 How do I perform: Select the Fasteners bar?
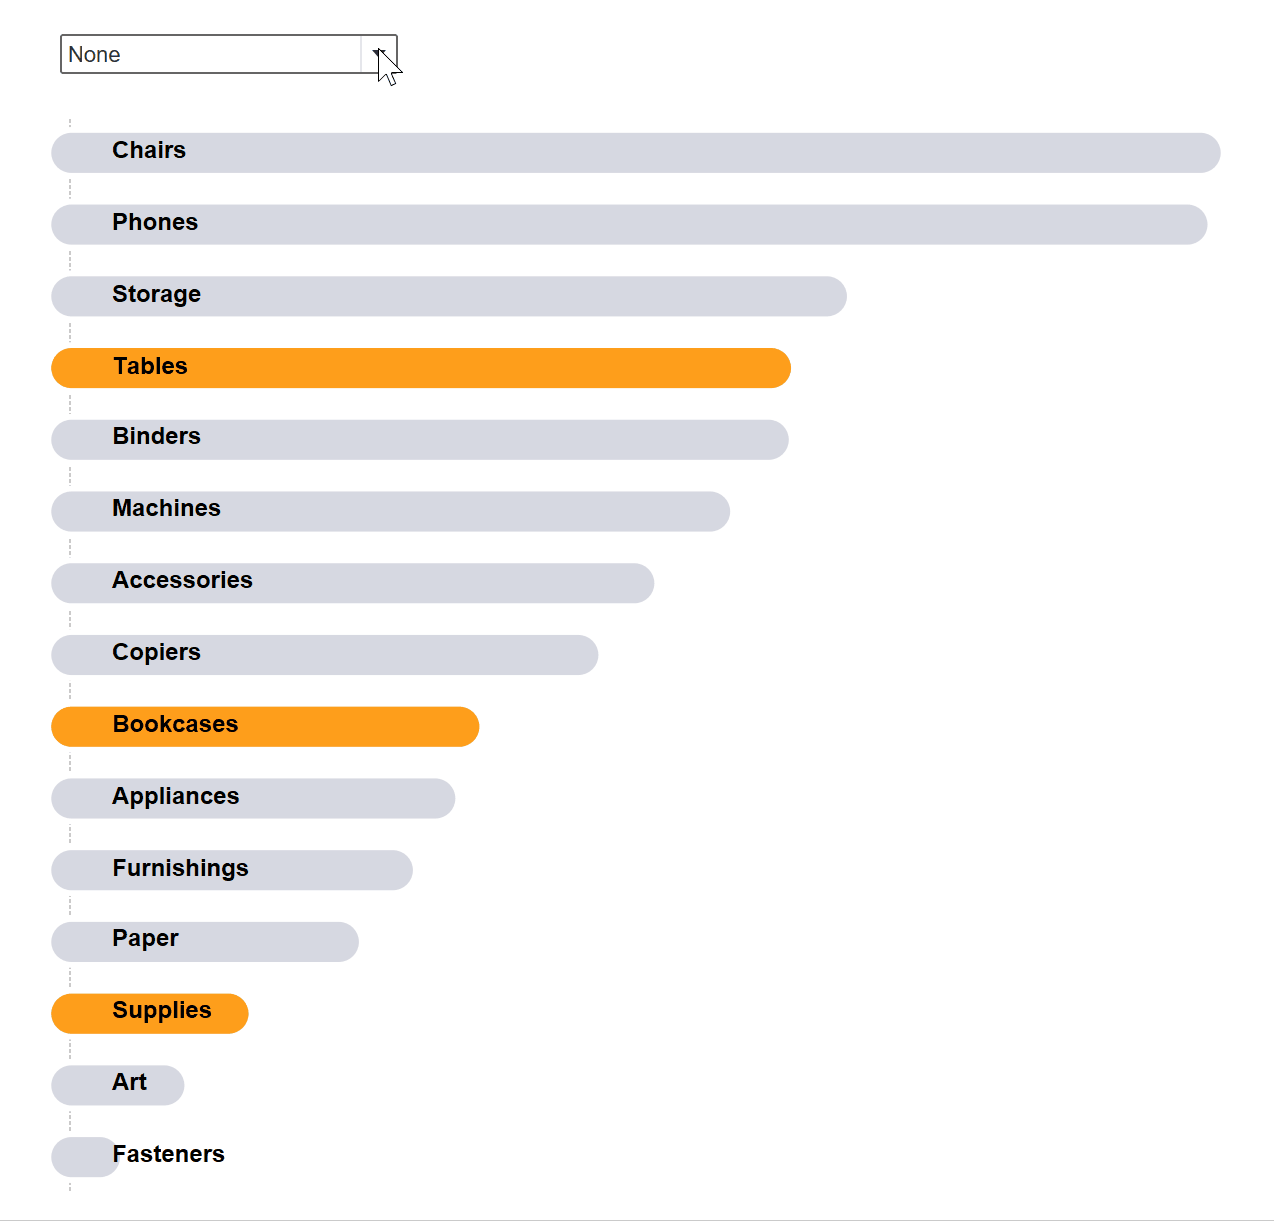click(x=85, y=1157)
